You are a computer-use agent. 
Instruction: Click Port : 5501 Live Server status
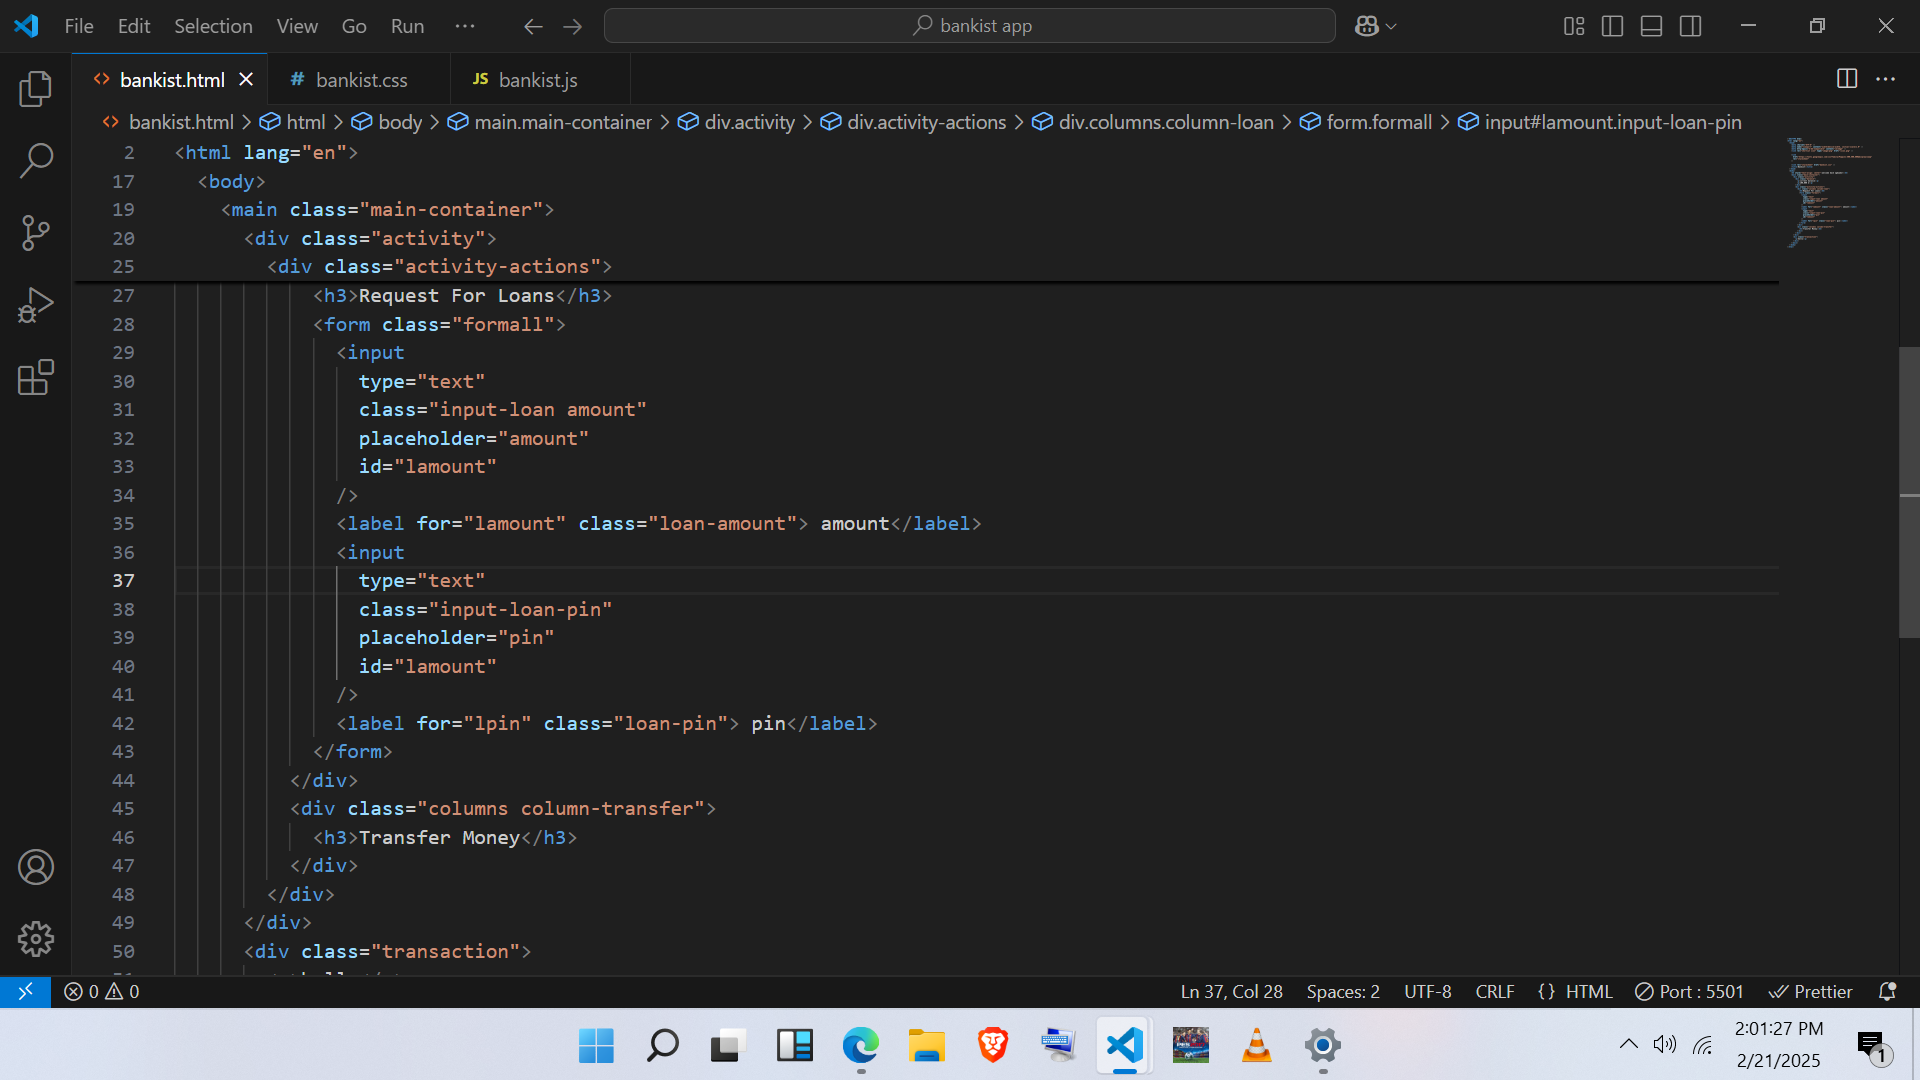[1689, 991]
